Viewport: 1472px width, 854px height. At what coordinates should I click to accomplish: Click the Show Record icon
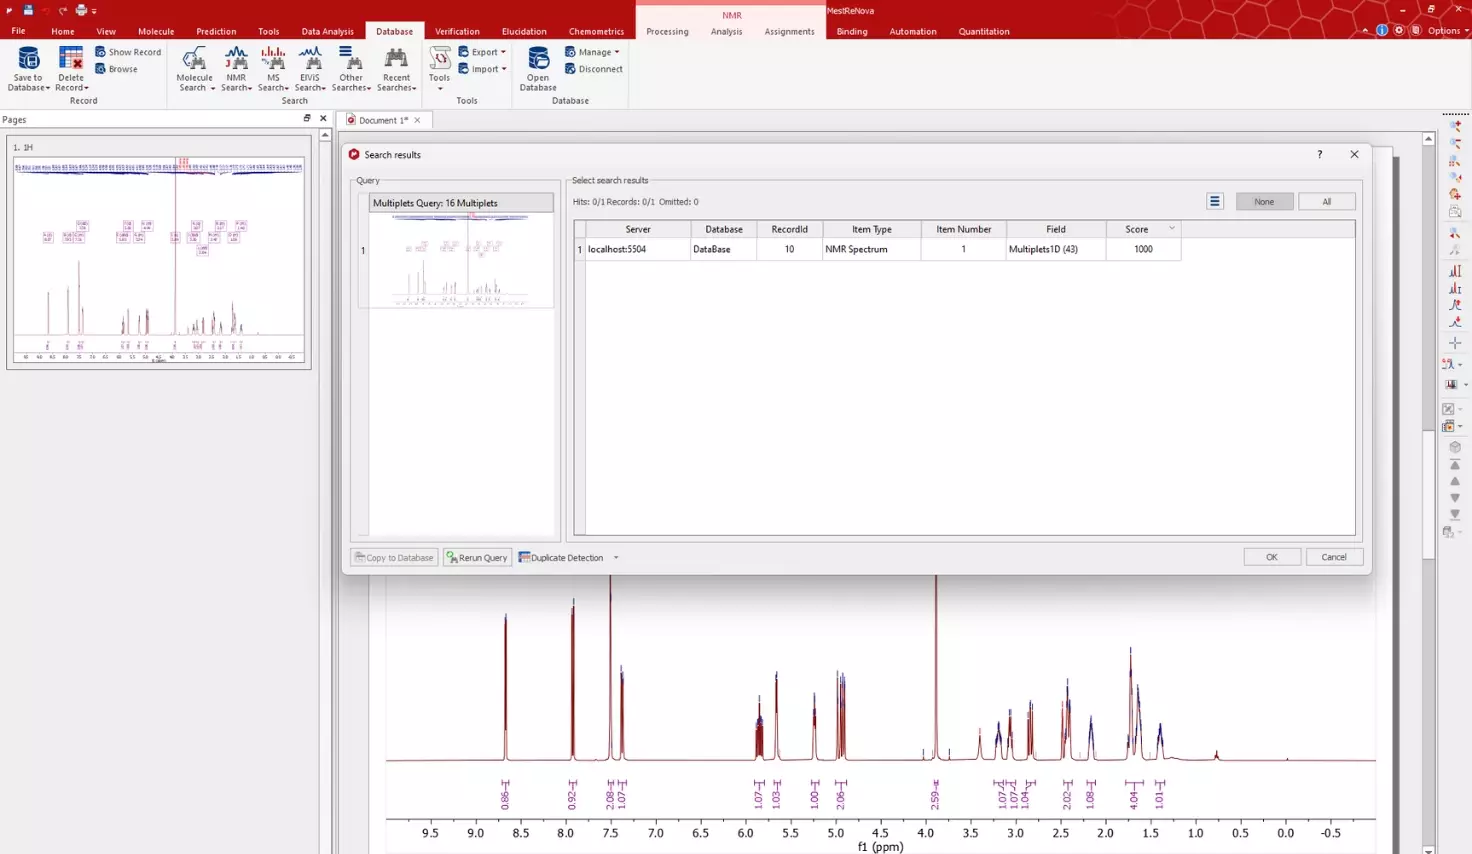pos(128,52)
